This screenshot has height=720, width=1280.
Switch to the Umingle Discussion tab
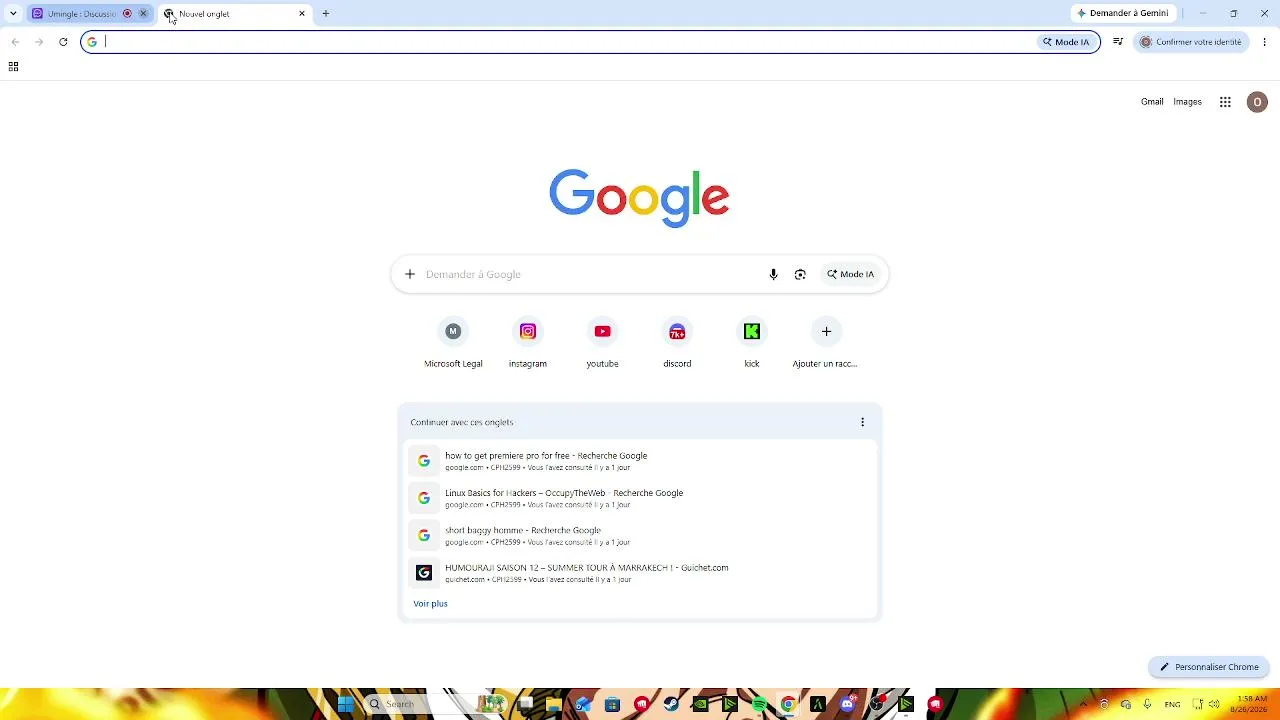tap(82, 14)
